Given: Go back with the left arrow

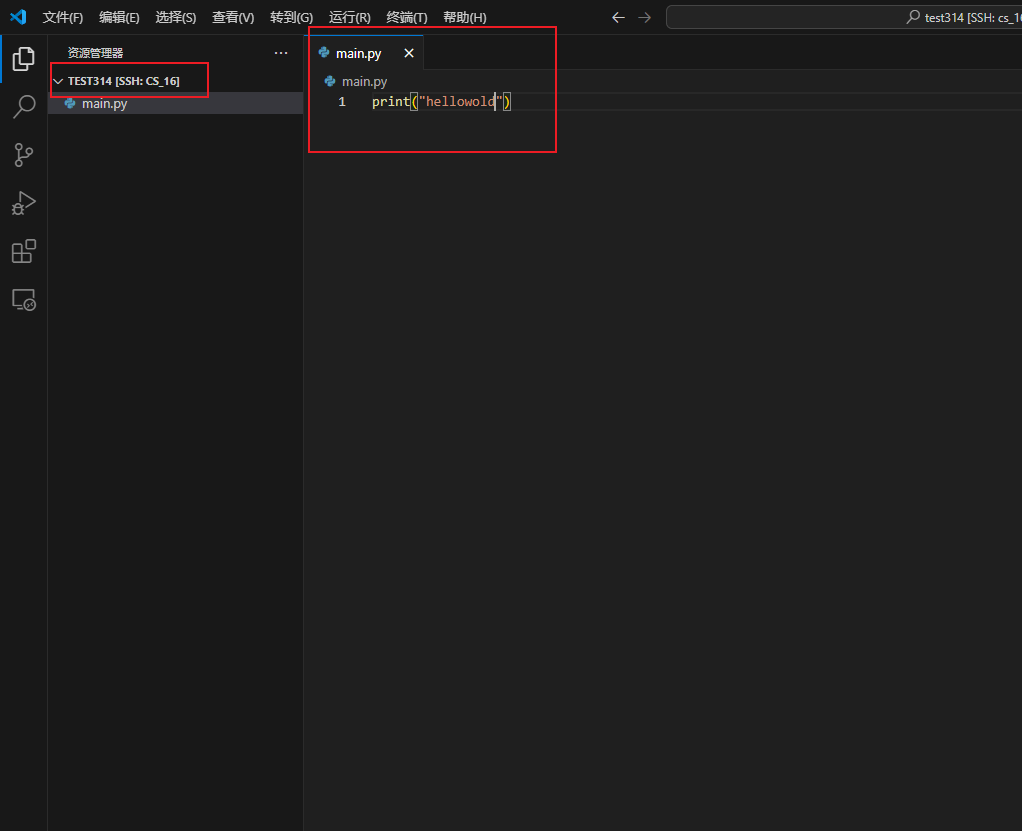Looking at the screenshot, I should (x=619, y=18).
